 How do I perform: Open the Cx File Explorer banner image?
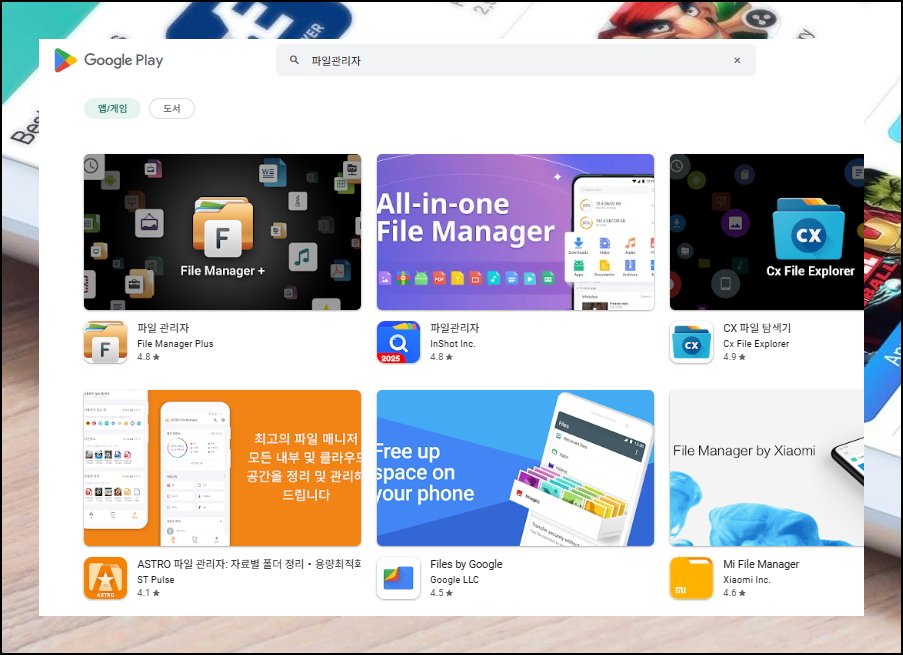tap(767, 232)
